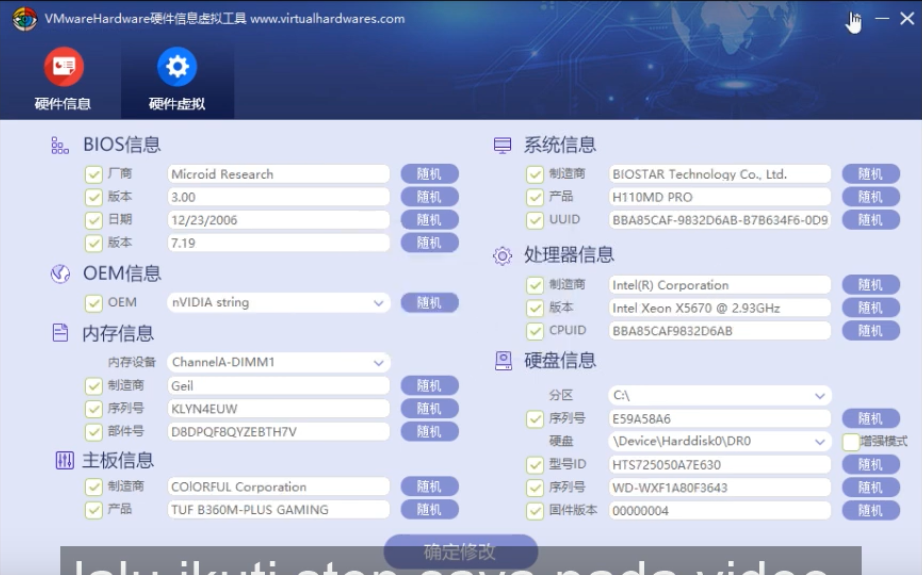Toggle the OEM checkbox

click(93, 303)
